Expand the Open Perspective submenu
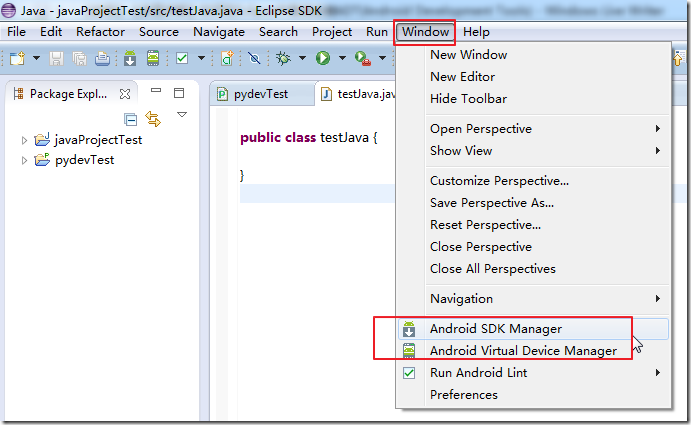Image resolution: width=691 pixels, height=425 pixels. 534,129
